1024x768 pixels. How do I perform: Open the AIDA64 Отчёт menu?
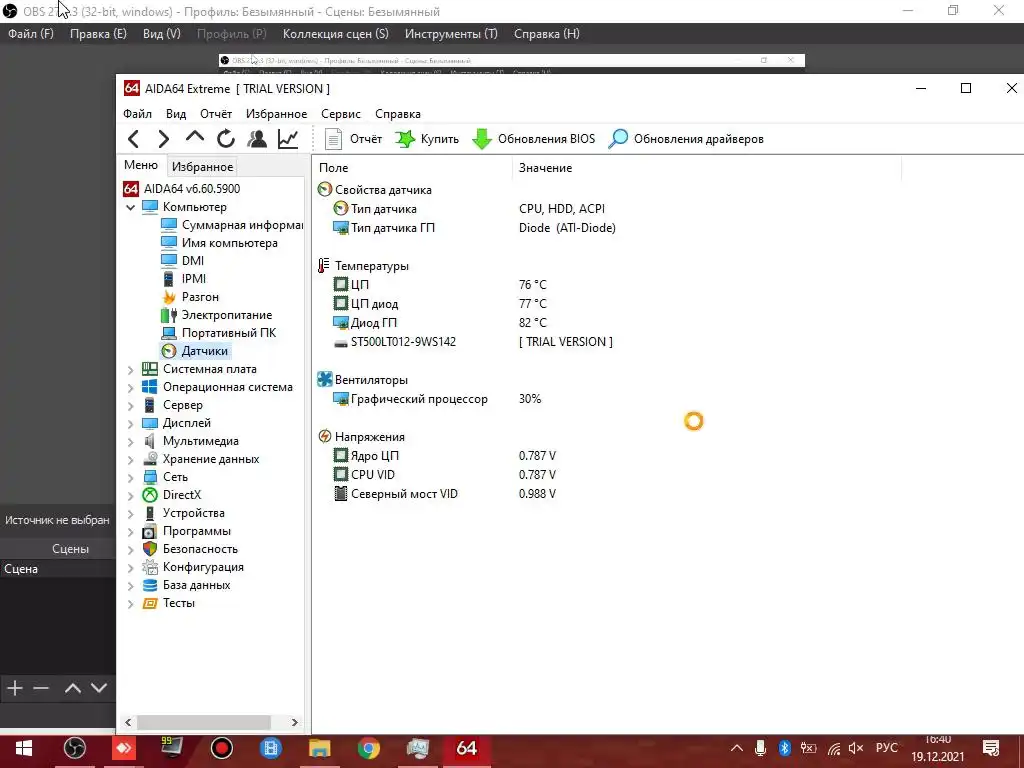pos(216,114)
